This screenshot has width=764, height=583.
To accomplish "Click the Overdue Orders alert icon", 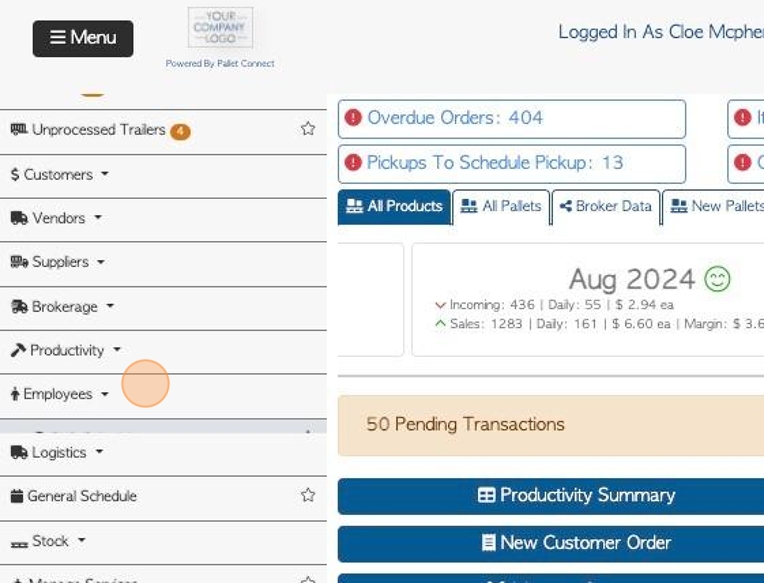I will 353,118.
